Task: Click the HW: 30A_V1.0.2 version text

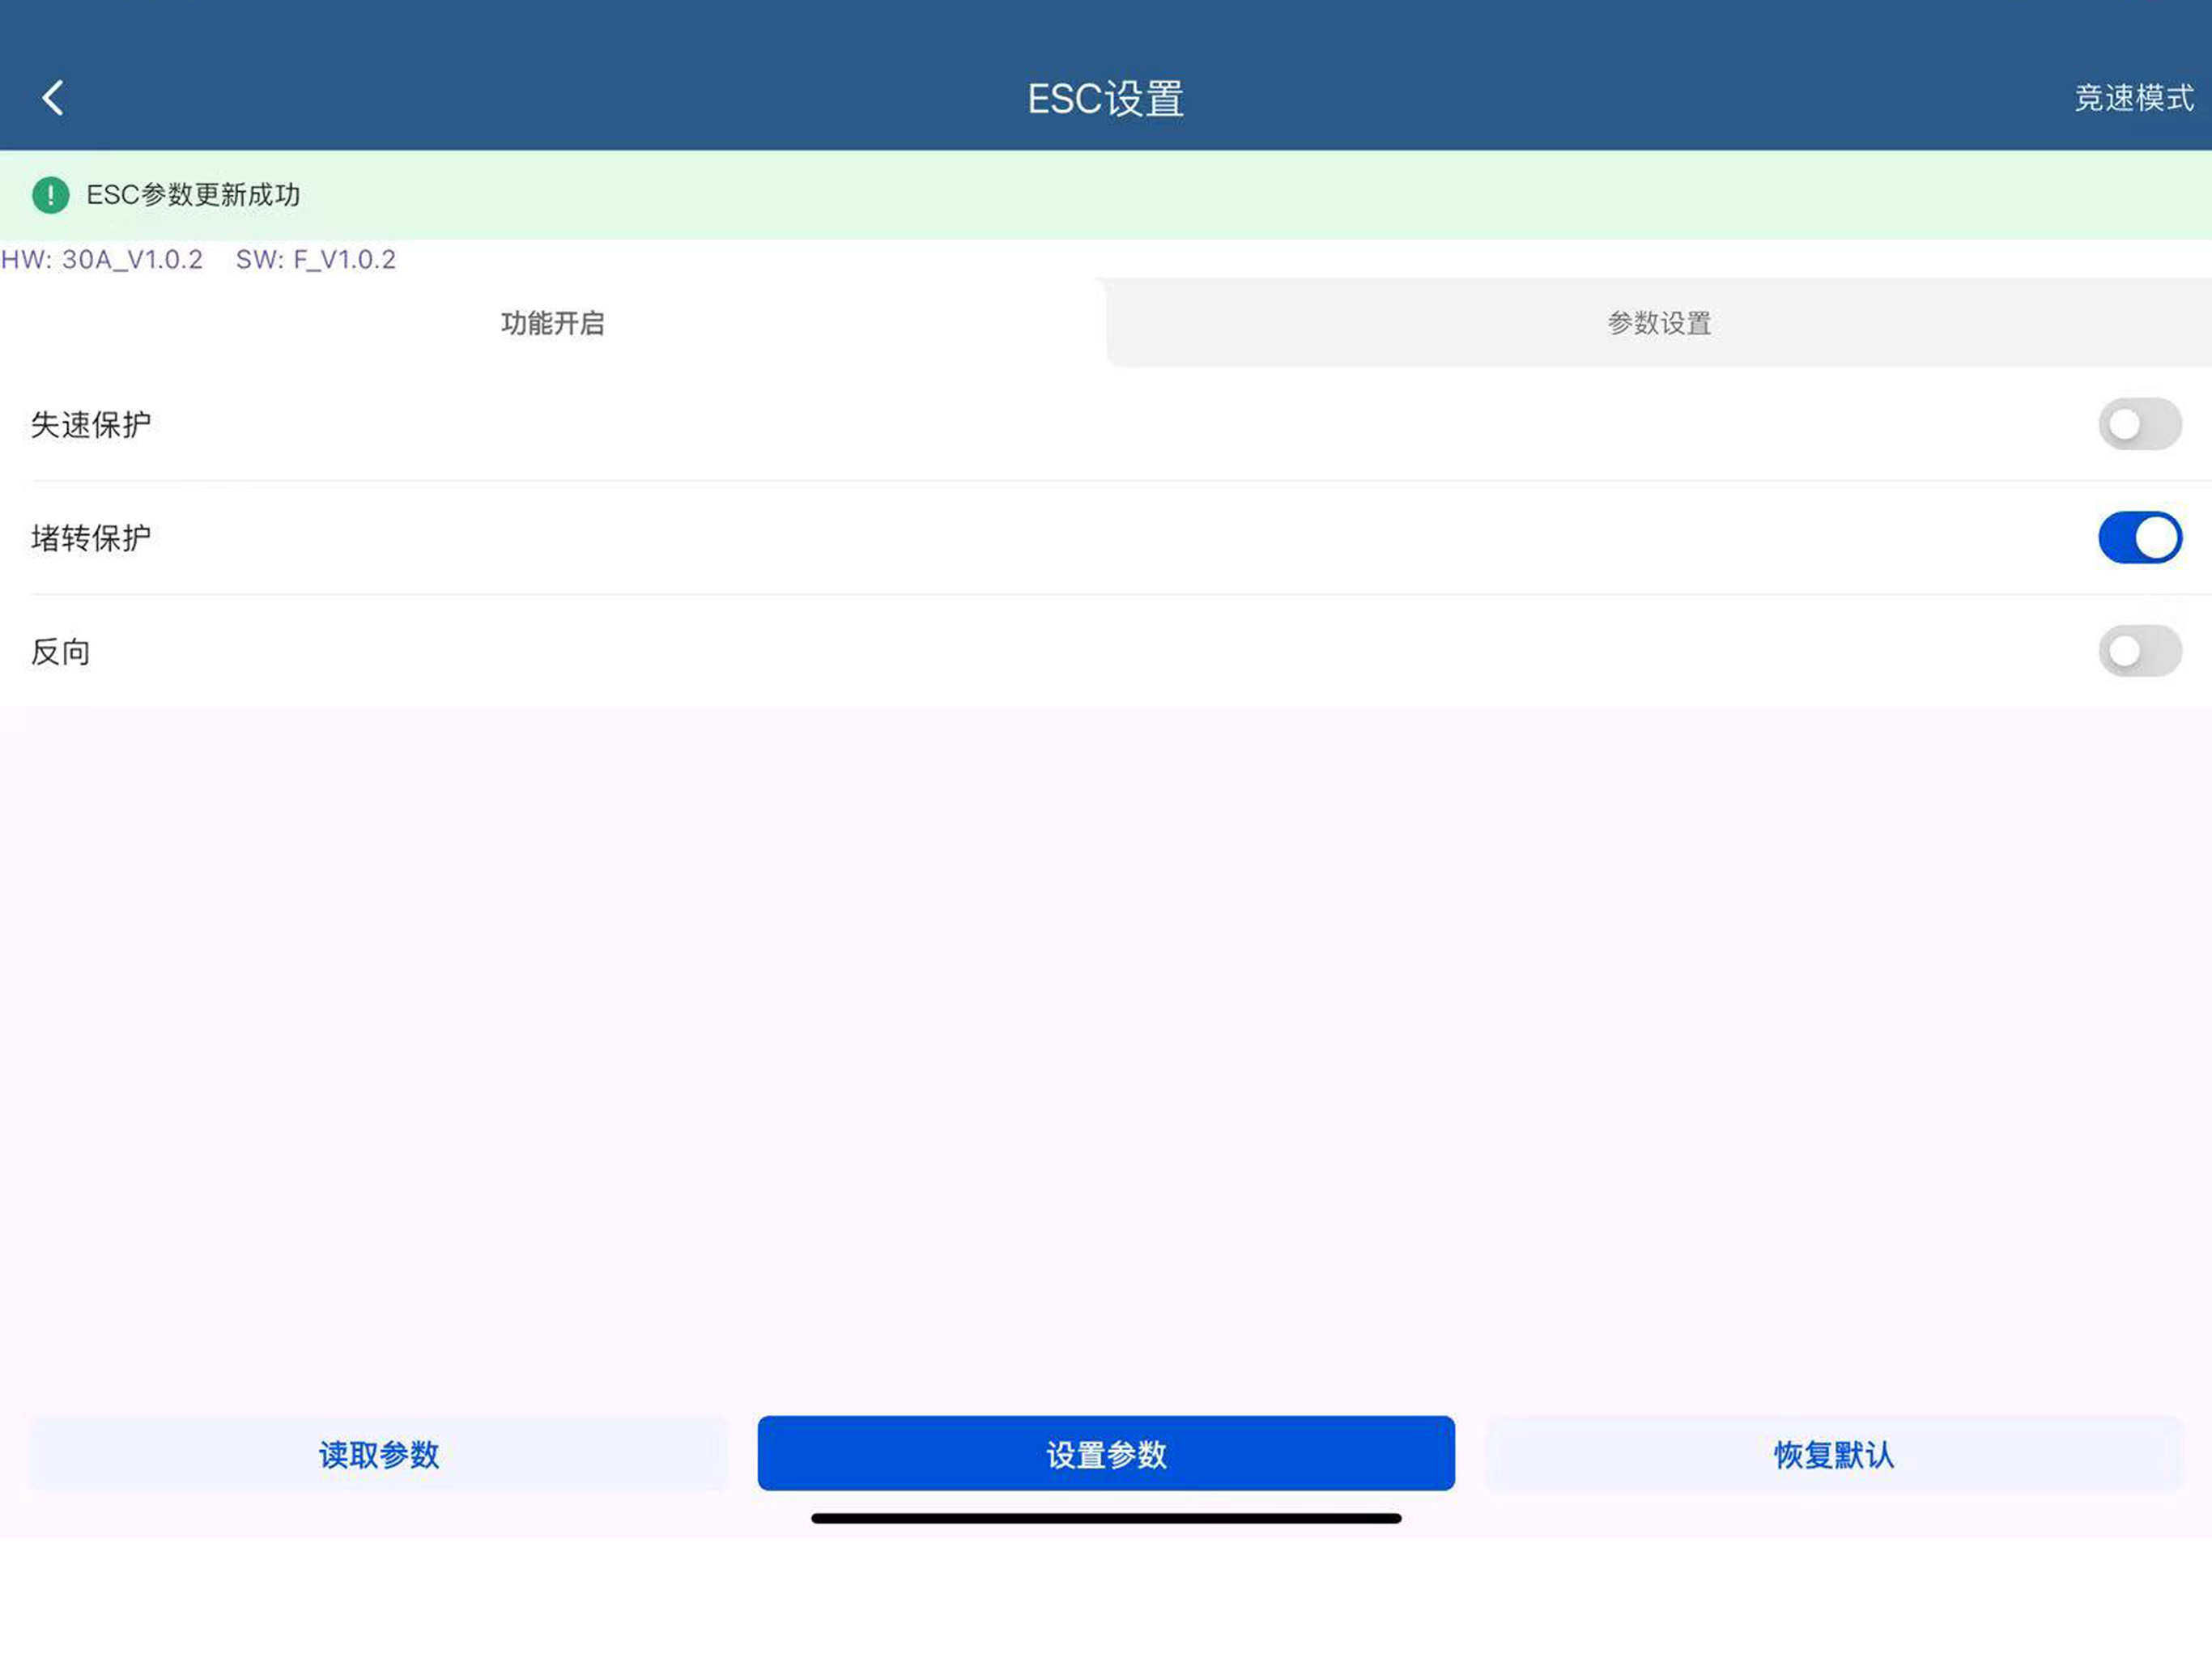Action: 102,260
